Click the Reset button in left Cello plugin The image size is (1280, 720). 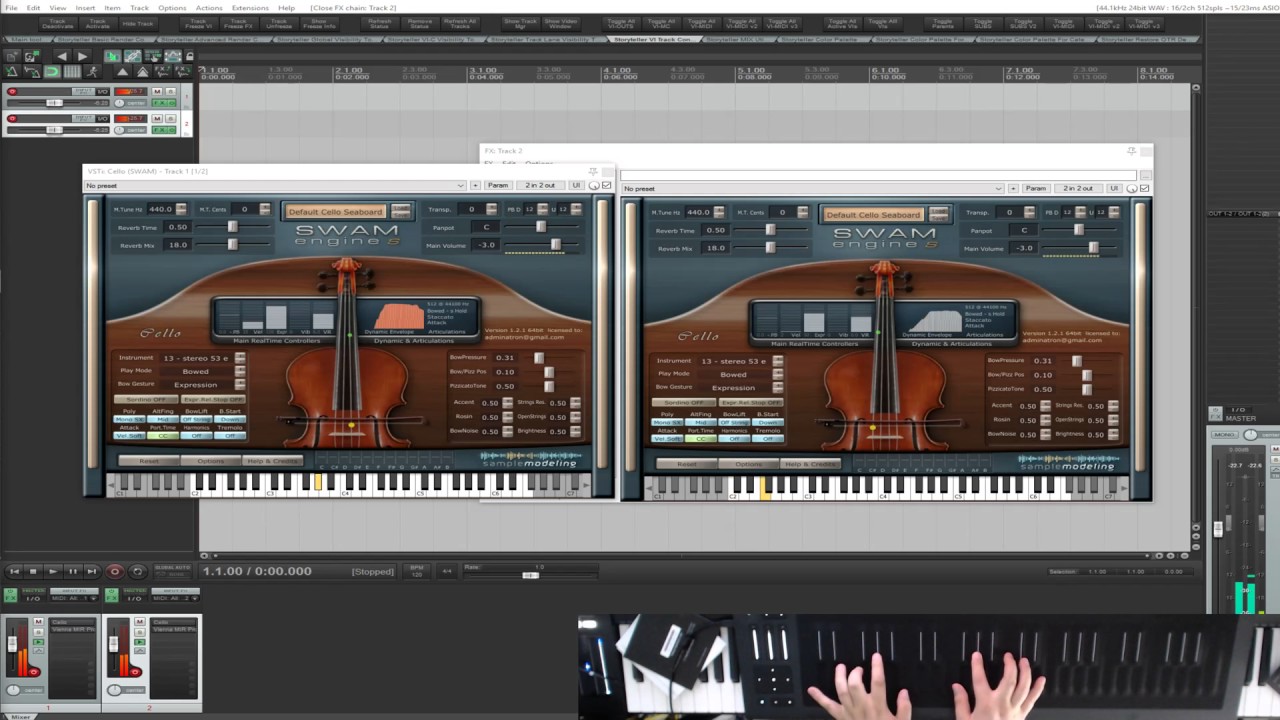(149, 461)
